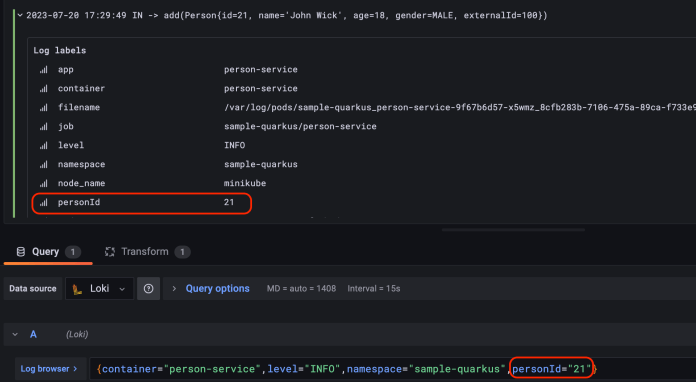Show stats for the personId label
The image size is (696, 382).
coord(43,203)
